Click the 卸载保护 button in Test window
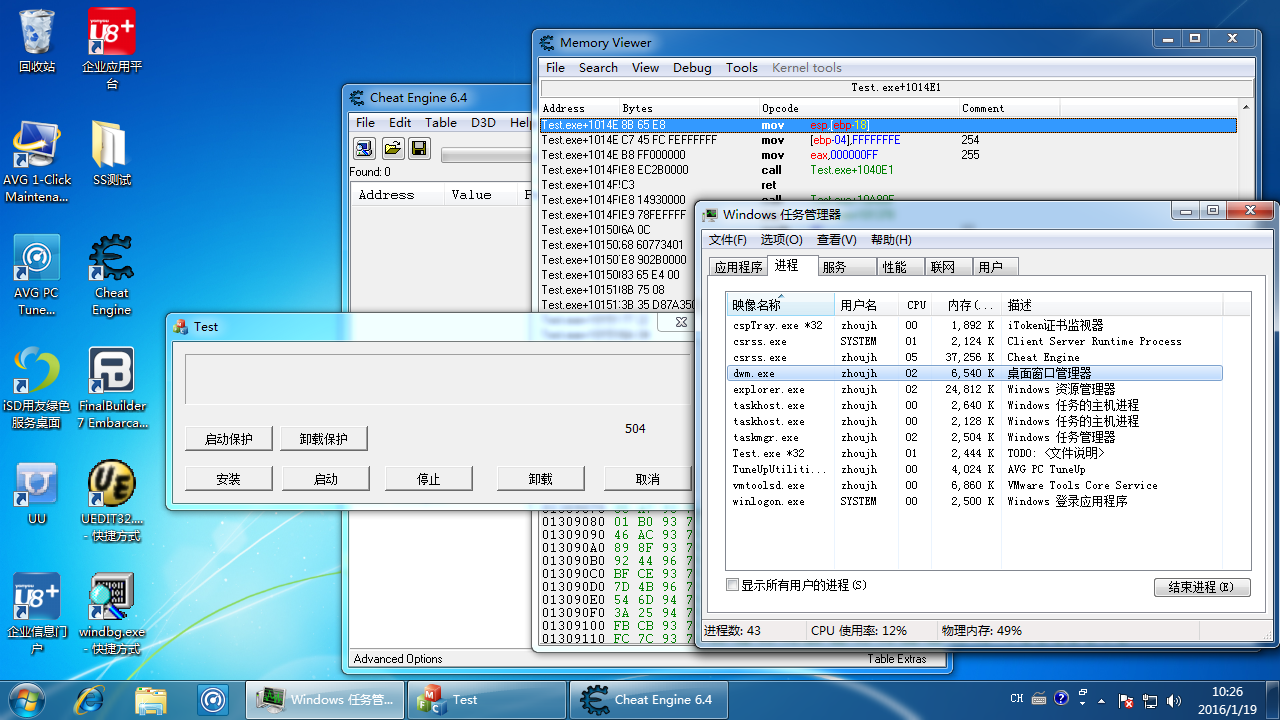1280x720 pixels. pyautogui.click(x=325, y=439)
